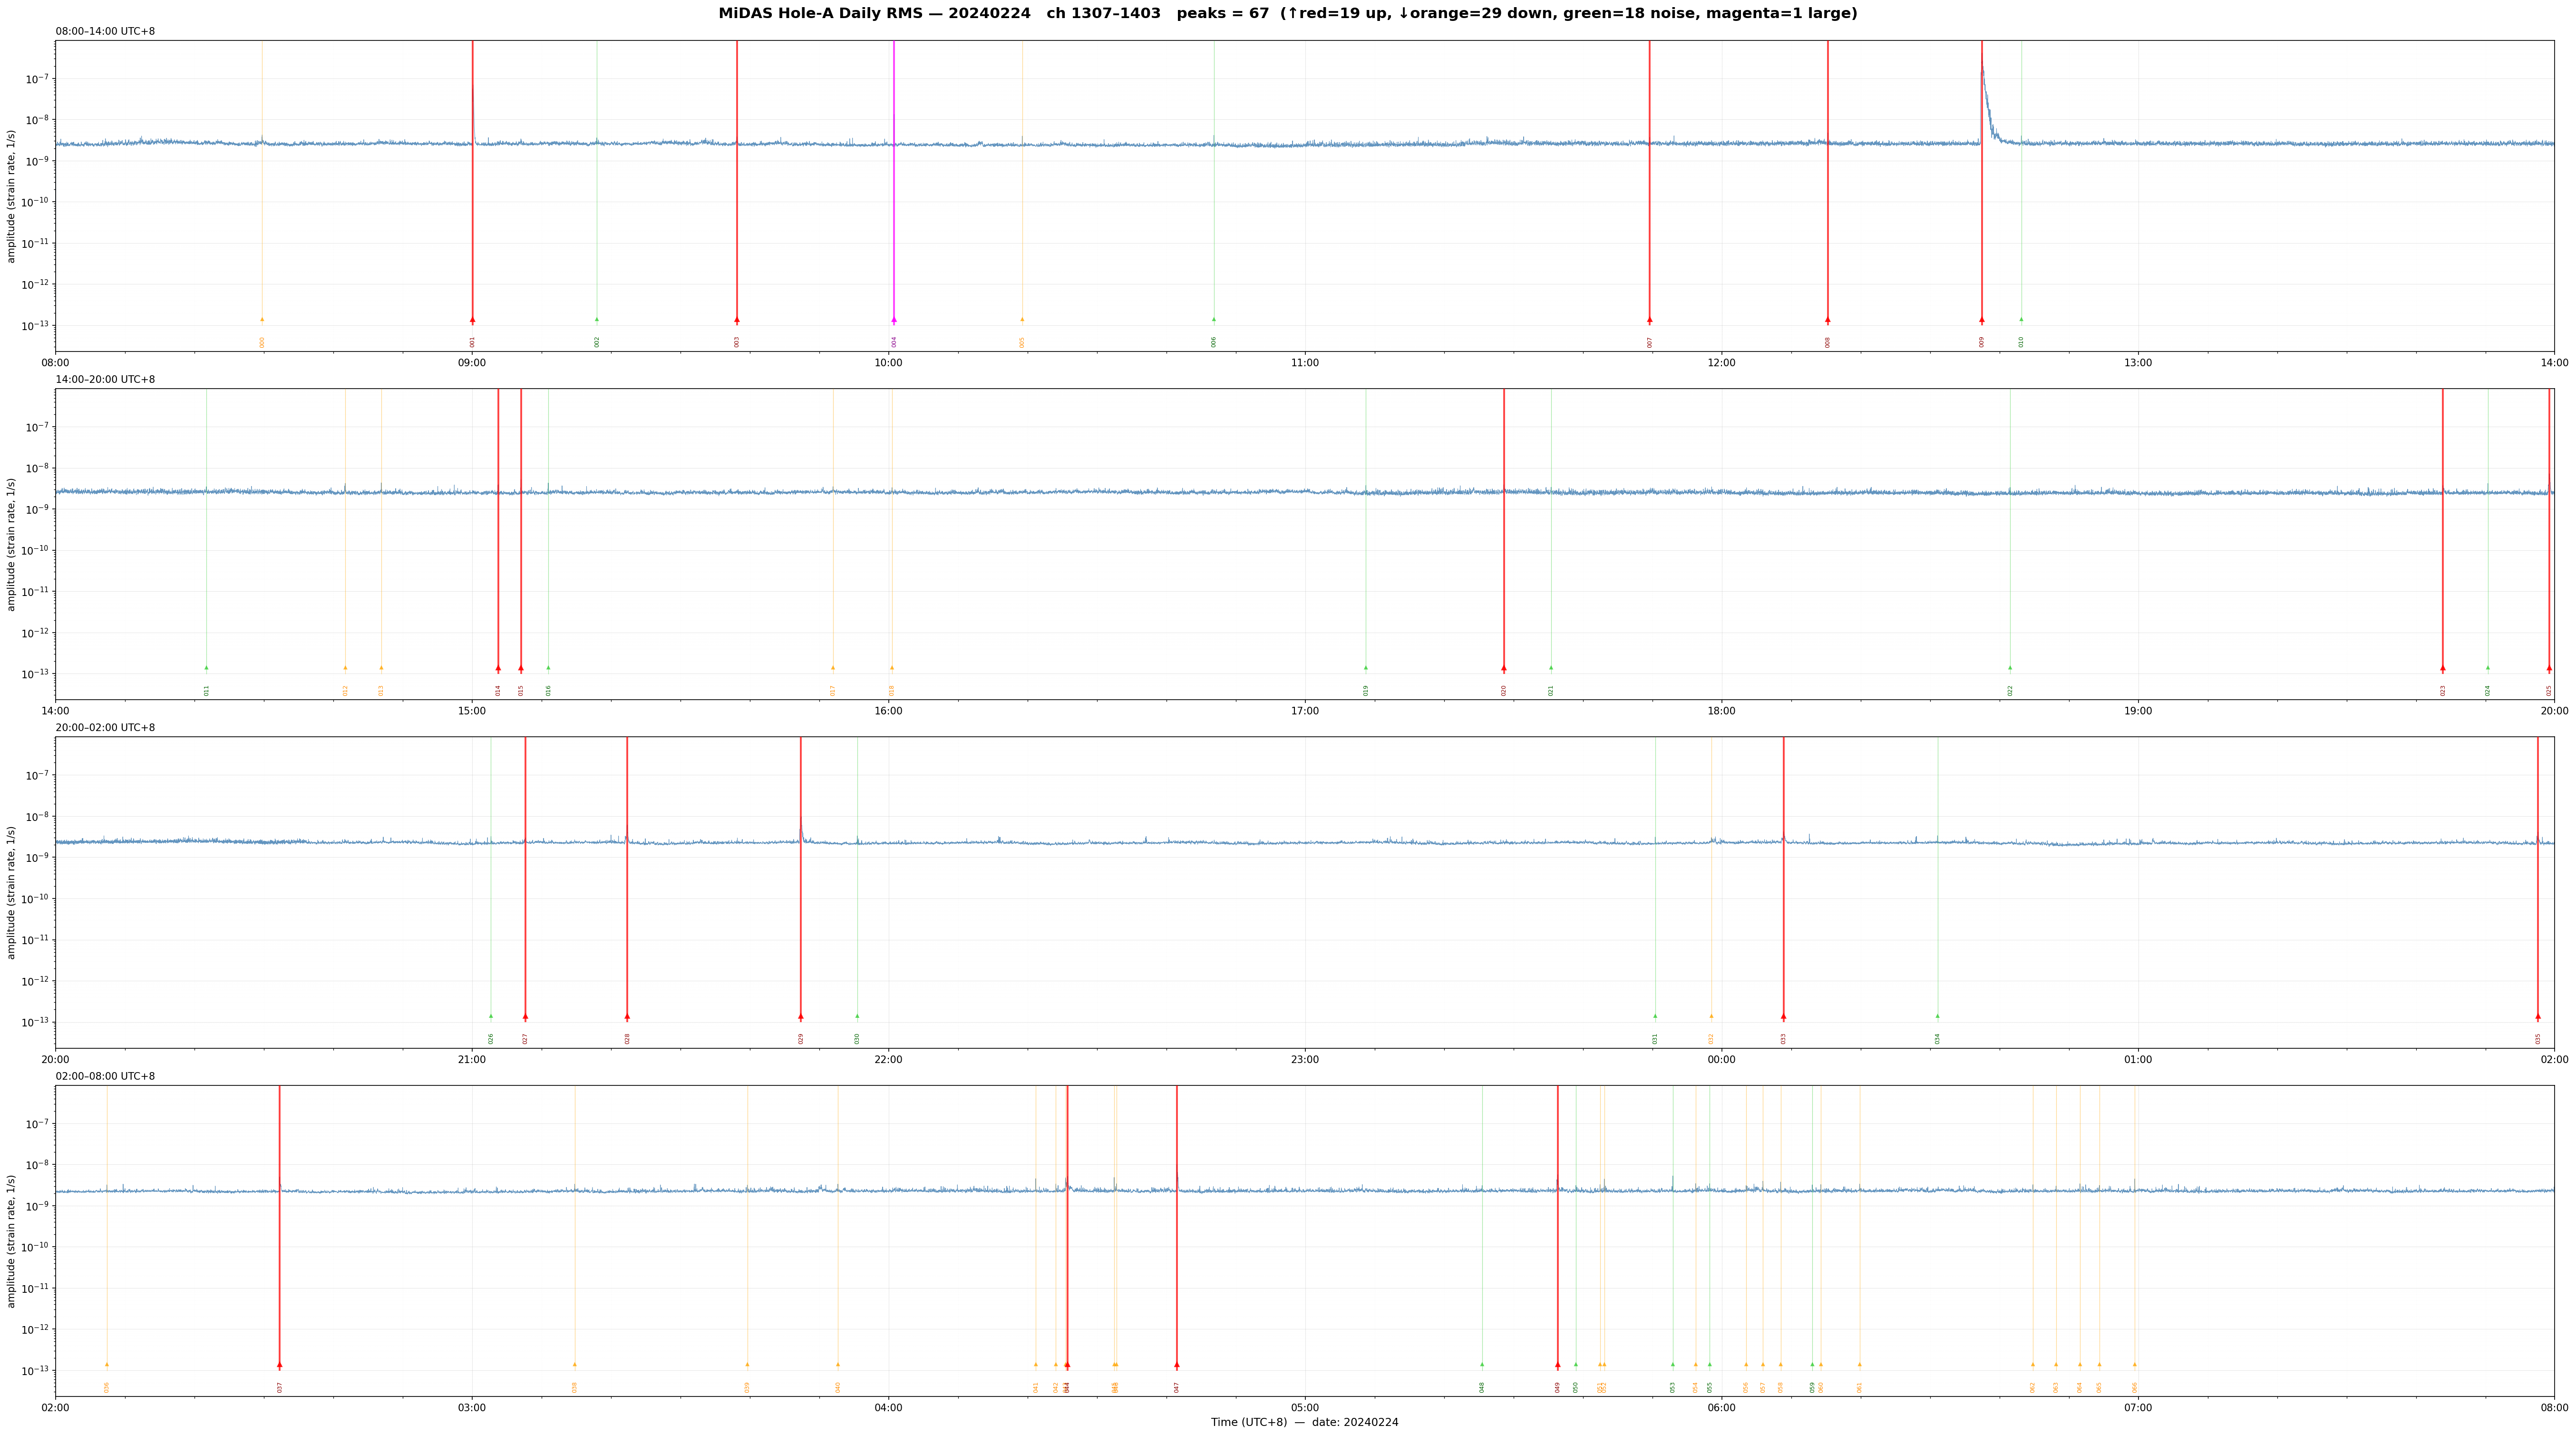The height and width of the screenshot is (1435, 2576).
Task: Select orange down marker labeled 018
Action: (892, 668)
